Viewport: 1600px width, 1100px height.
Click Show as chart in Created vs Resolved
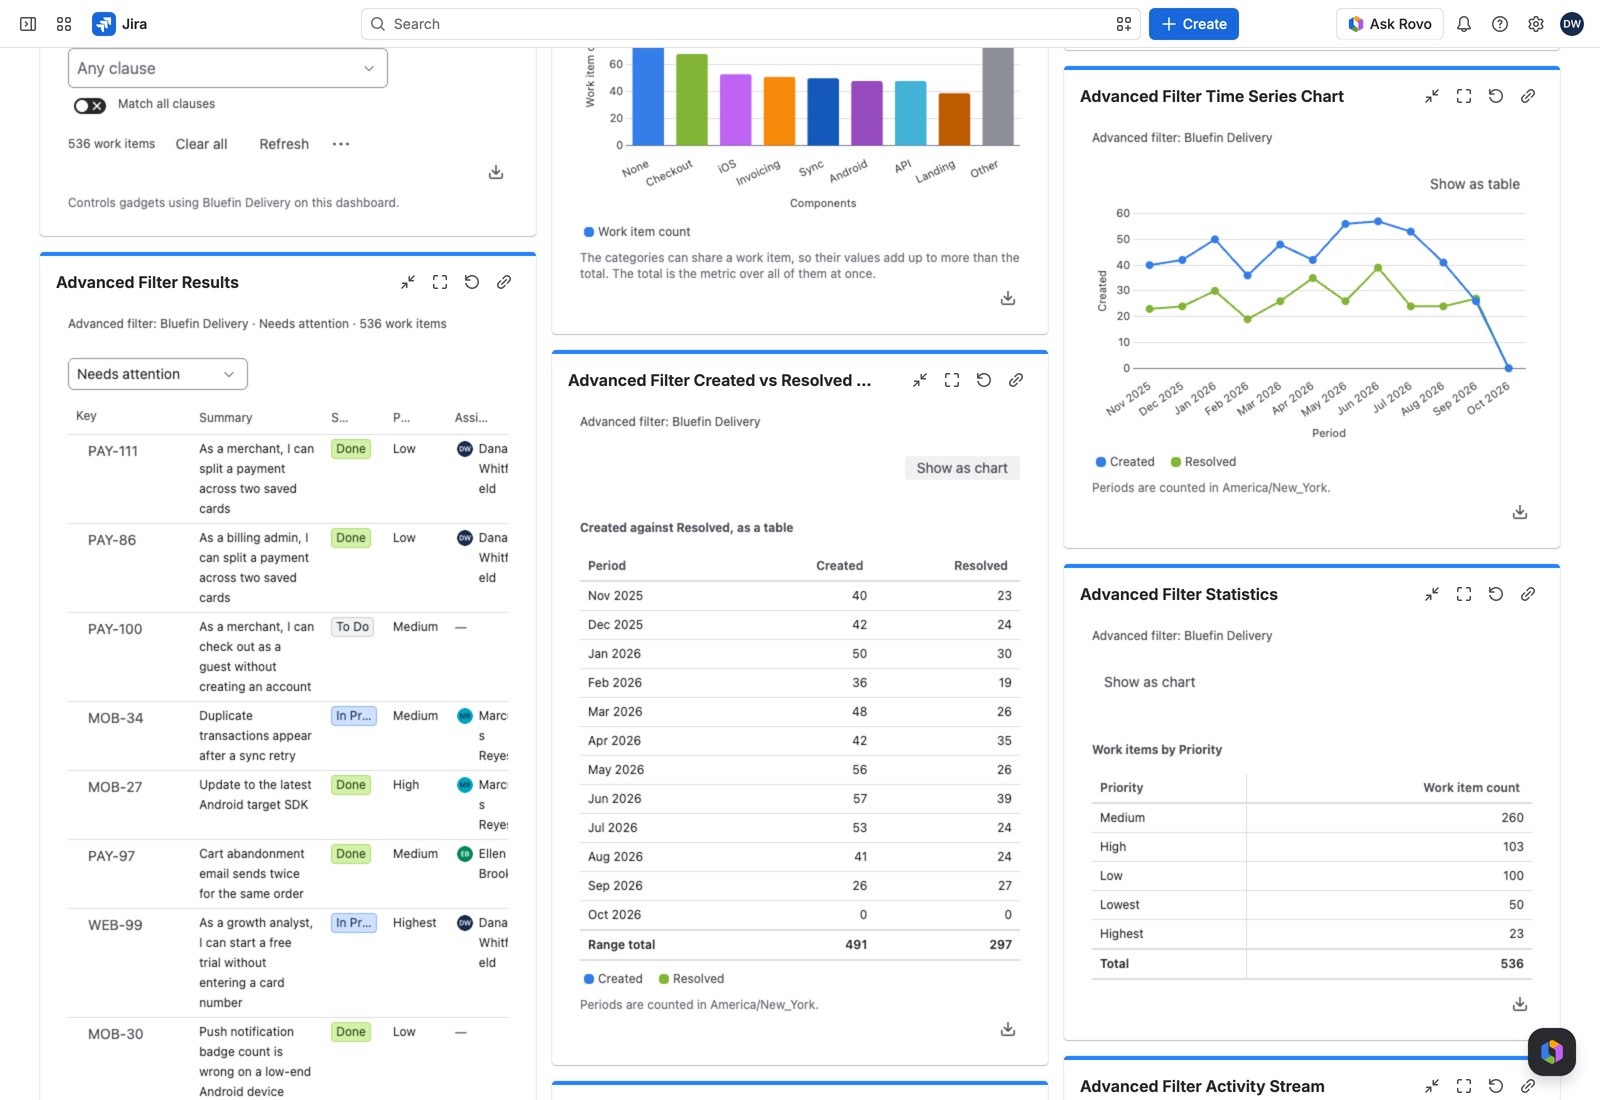(962, 468)
